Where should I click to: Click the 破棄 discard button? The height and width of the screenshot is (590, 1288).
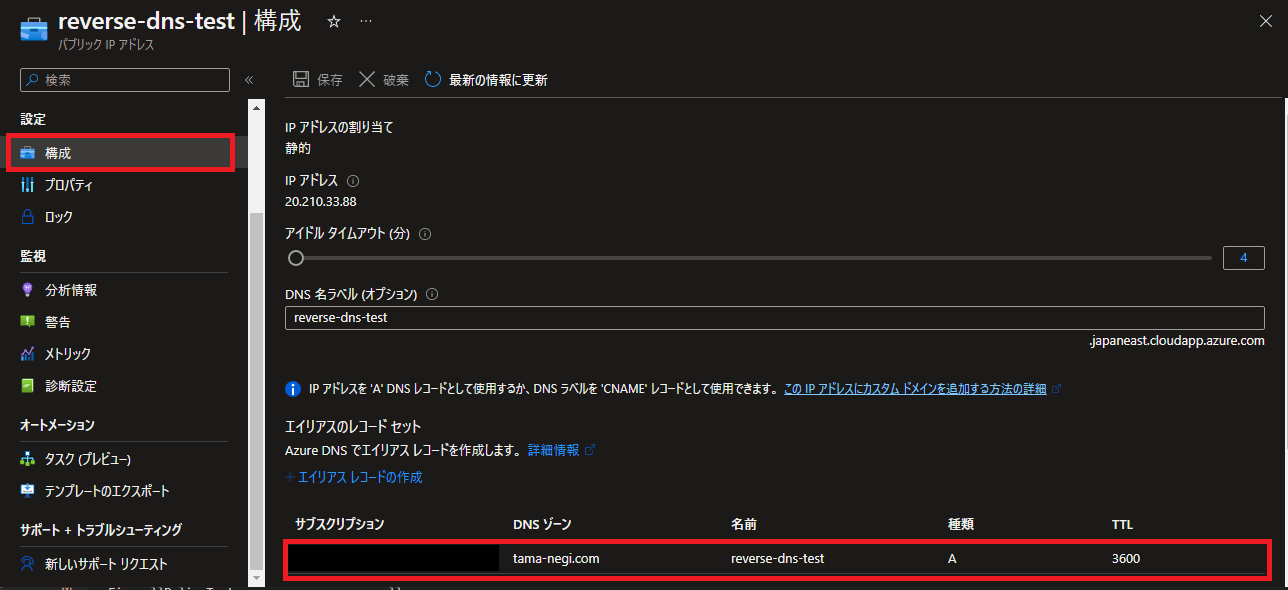pos(384,80)
